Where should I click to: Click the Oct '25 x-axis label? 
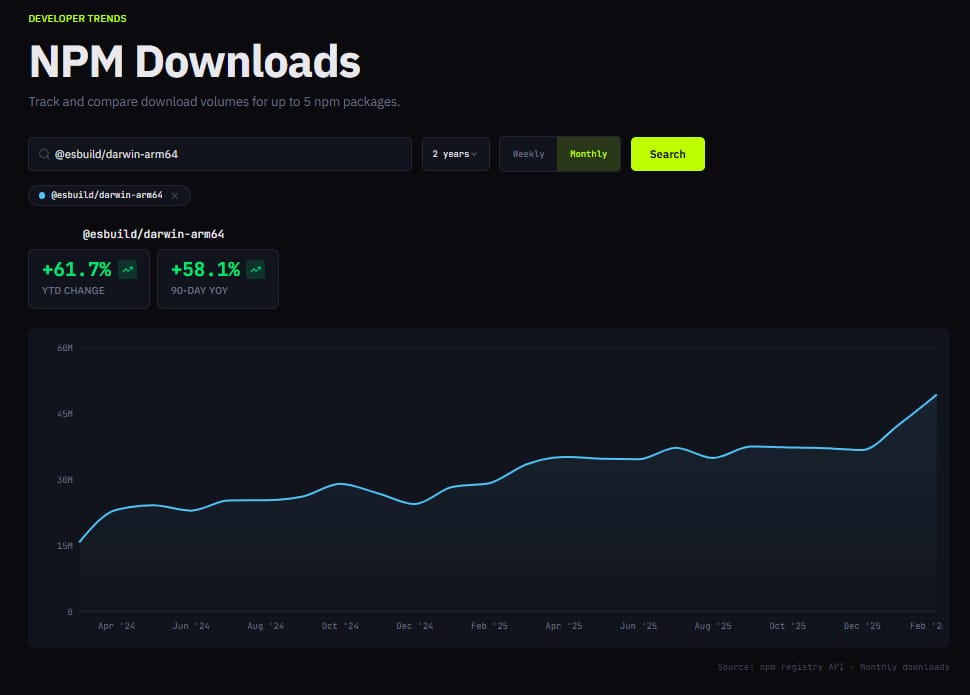pos(788,626)
